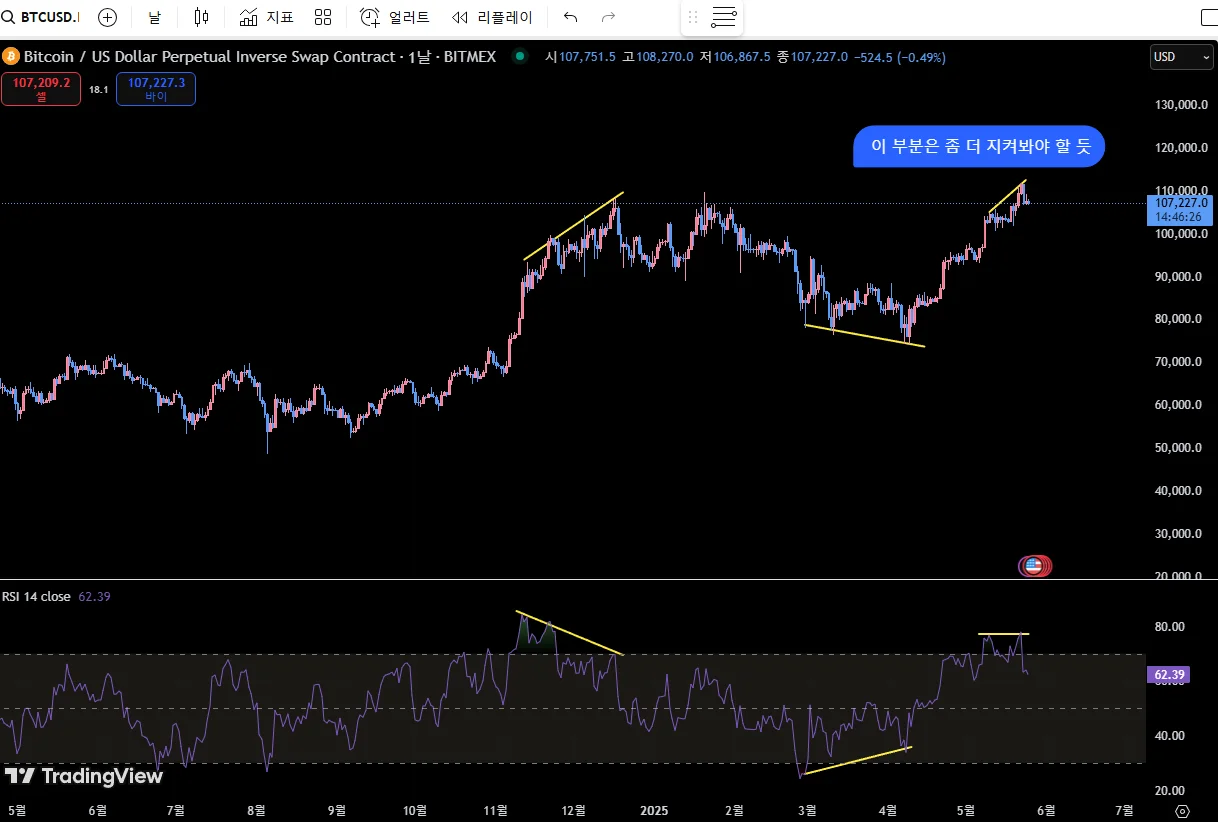
Task: Click the Bitcoin orange logo icon
Action: tap(11, 57)
